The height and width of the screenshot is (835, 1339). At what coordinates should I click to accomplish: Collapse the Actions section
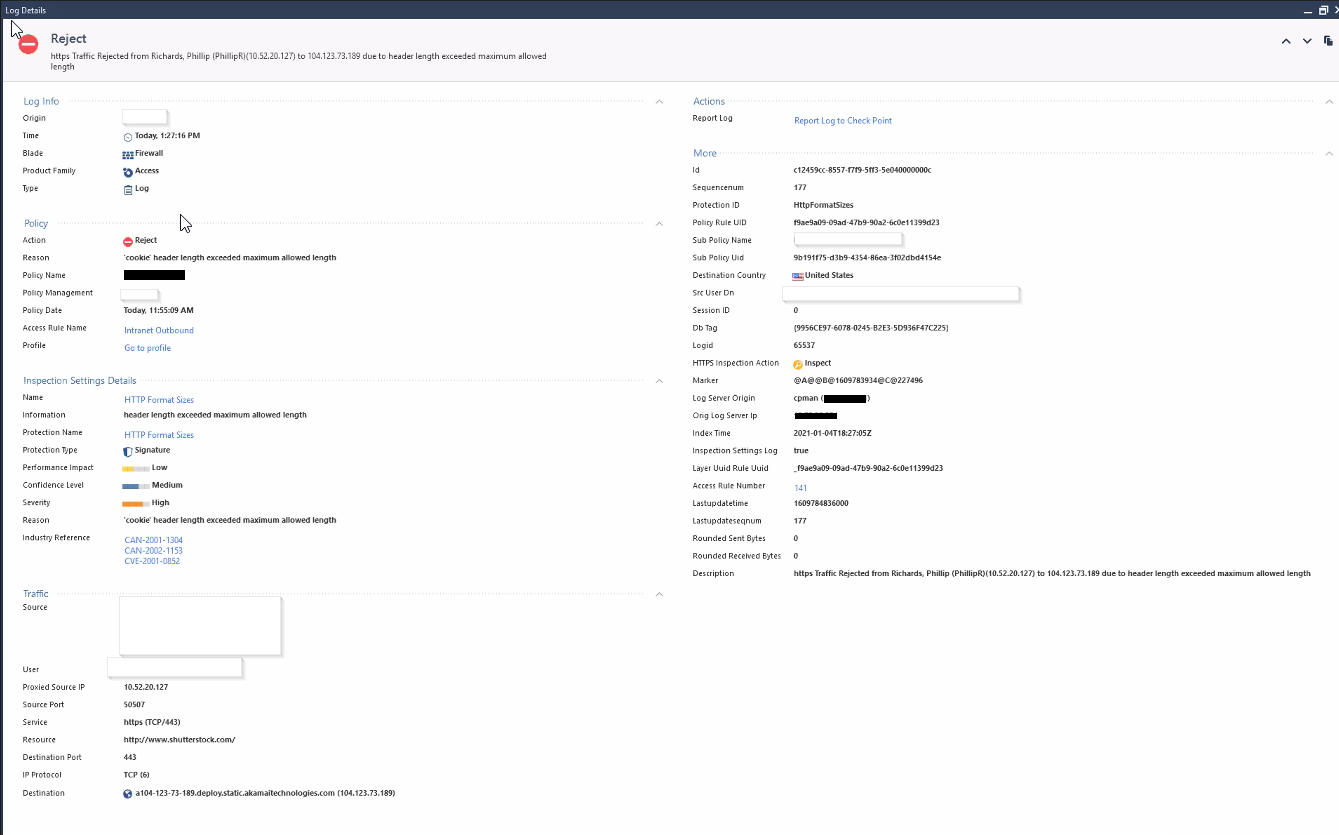pyautogui.click(x=1329, y=102)
